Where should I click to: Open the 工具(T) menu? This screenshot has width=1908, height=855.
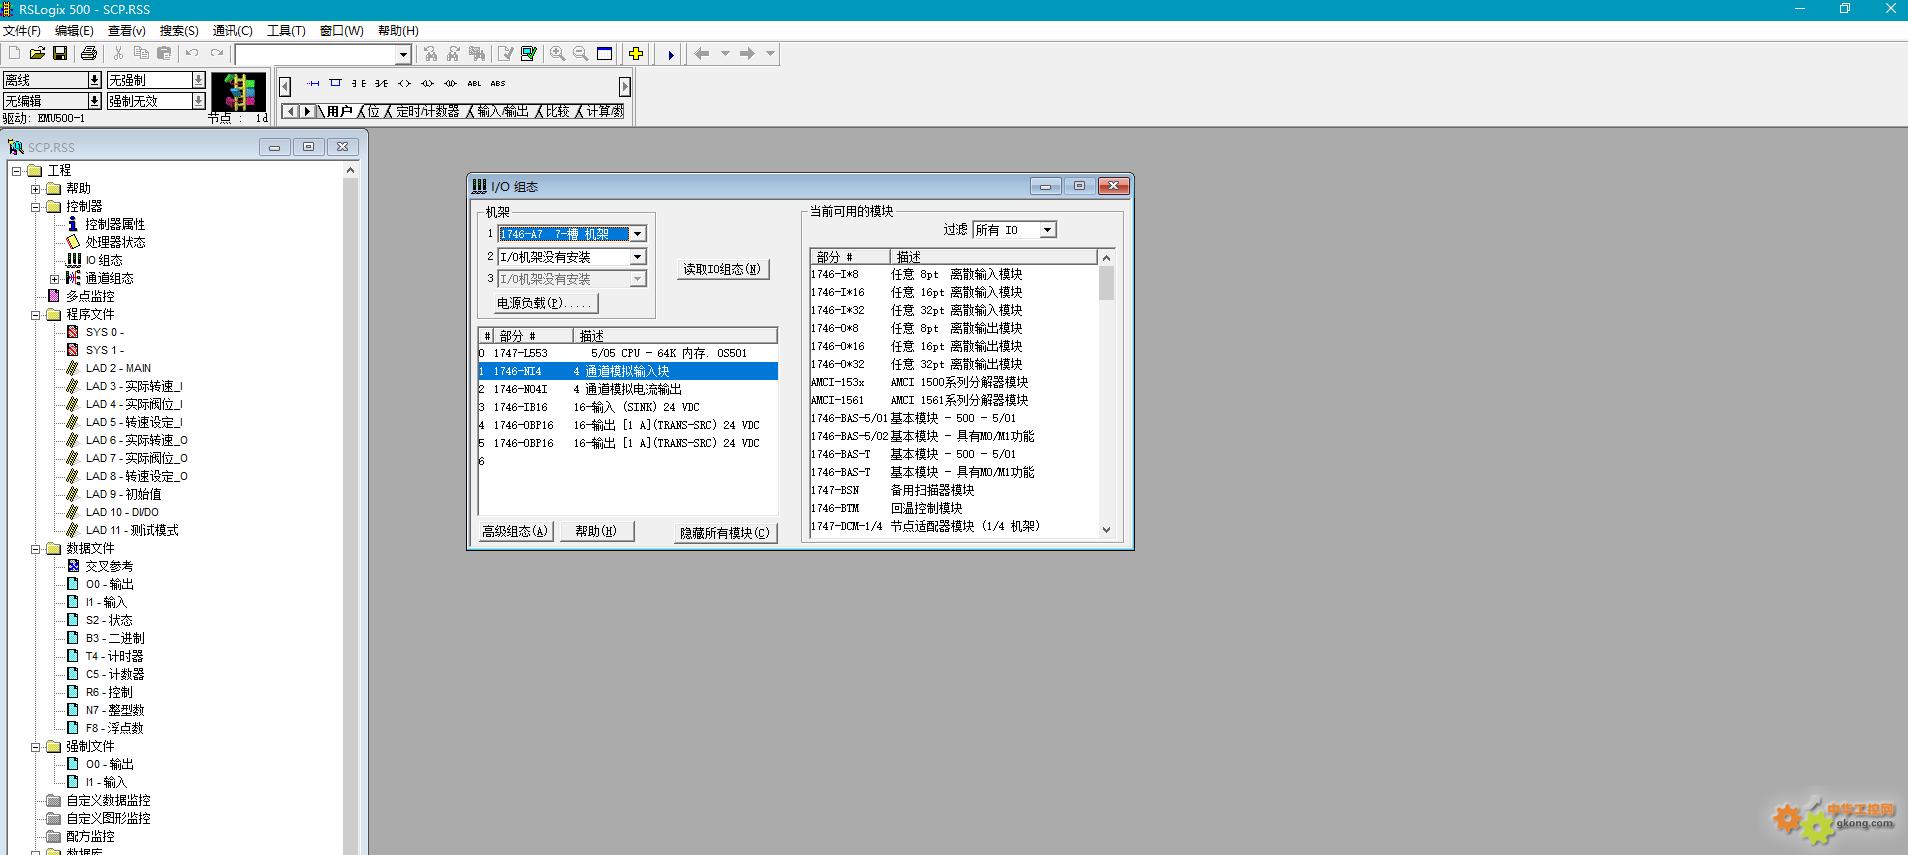pos(286,31)
